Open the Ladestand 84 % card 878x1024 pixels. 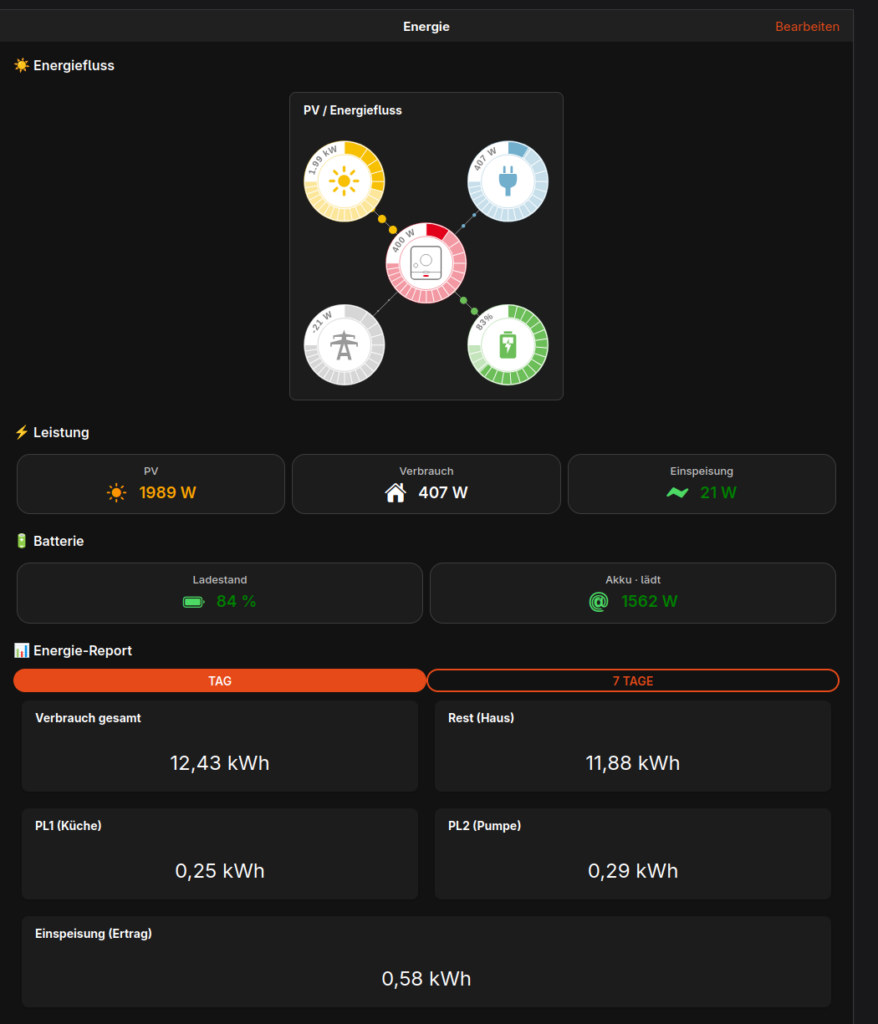tap(220, 593)
